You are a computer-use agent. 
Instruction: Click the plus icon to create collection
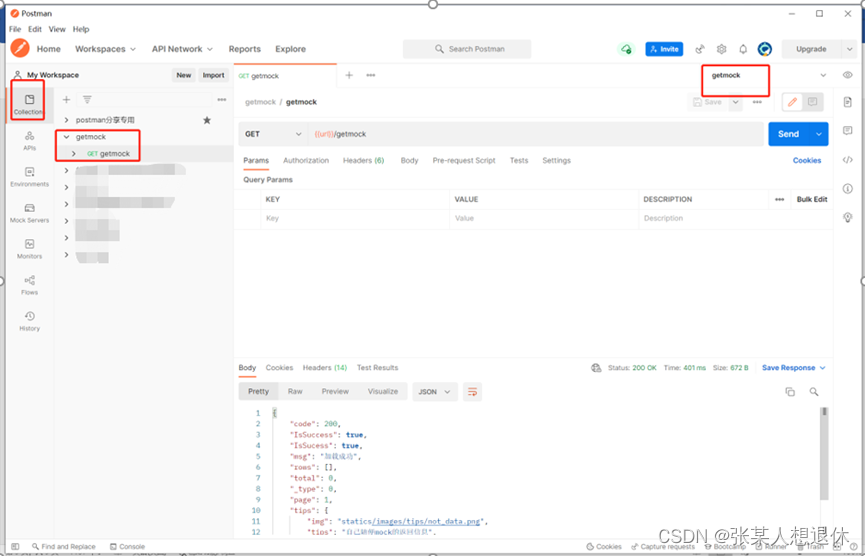(x=66, y=100)
